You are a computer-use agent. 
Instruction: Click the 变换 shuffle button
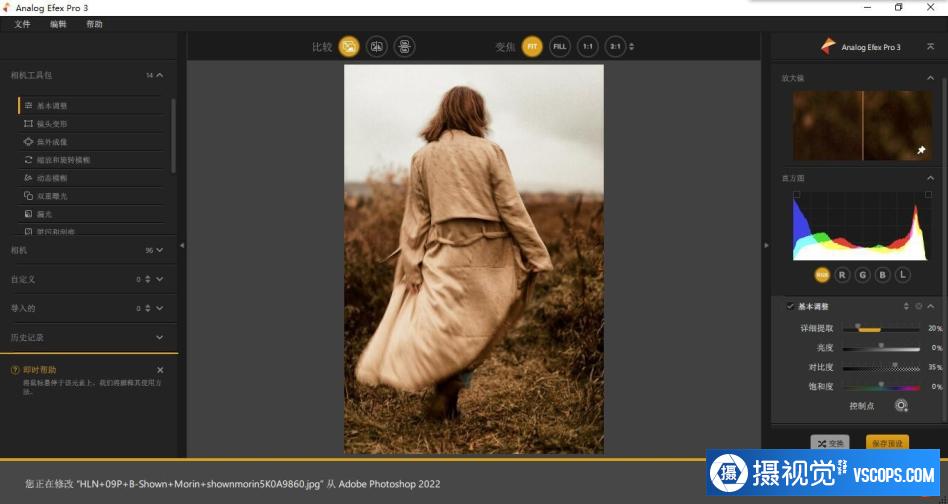click(830, 443)
